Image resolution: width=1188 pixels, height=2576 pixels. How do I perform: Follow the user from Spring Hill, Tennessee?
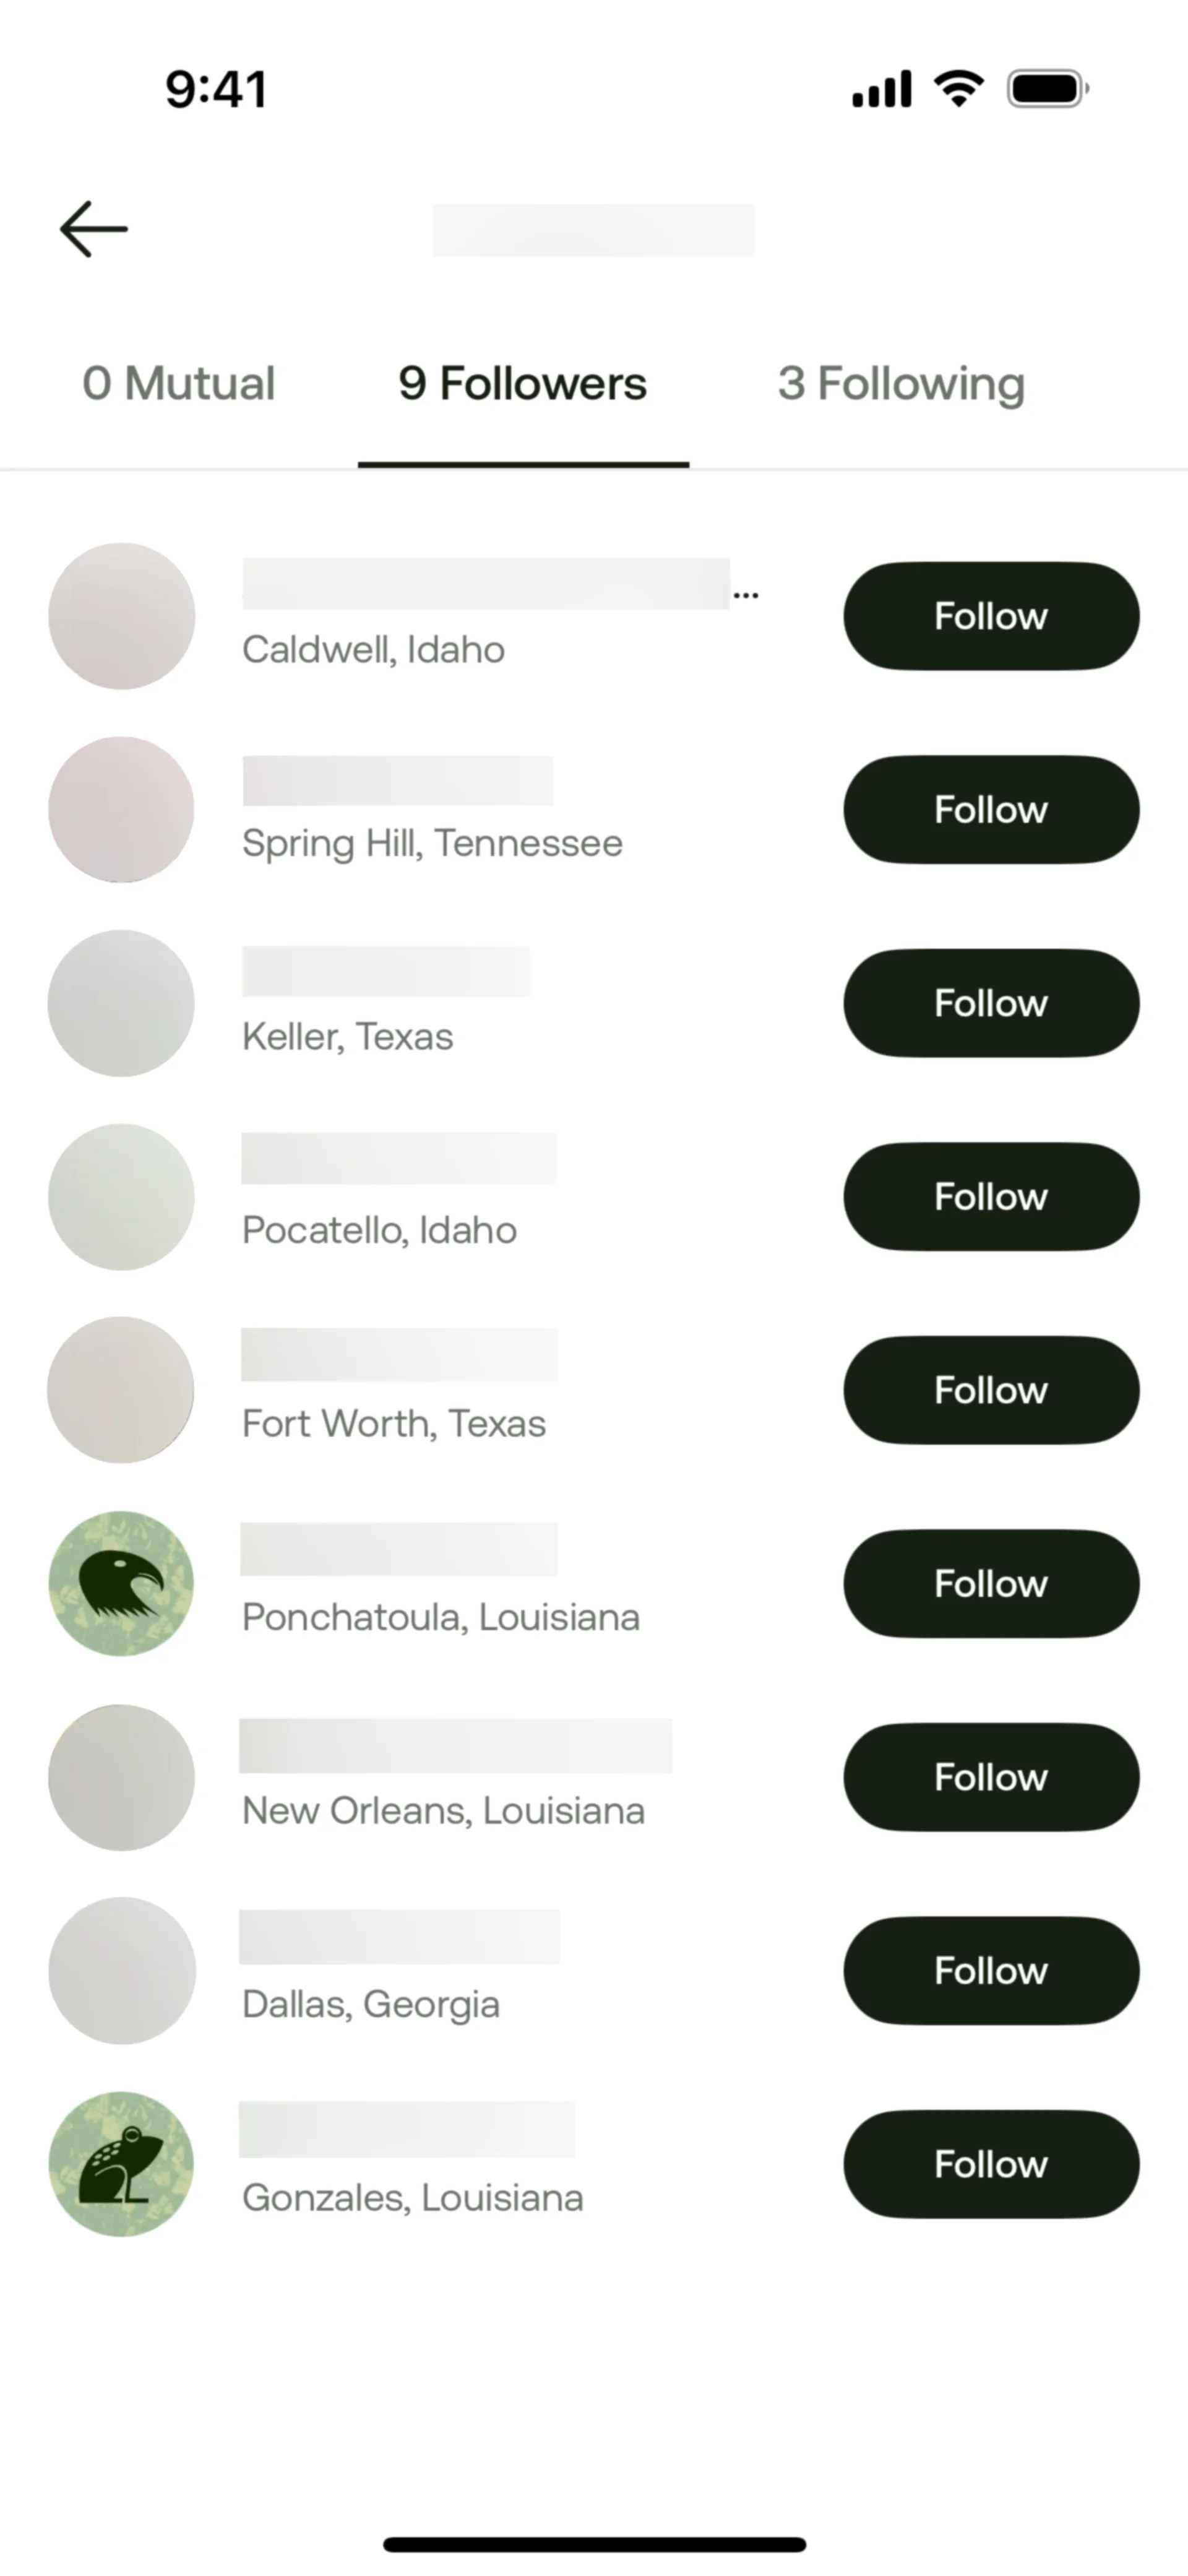point(990,810)
